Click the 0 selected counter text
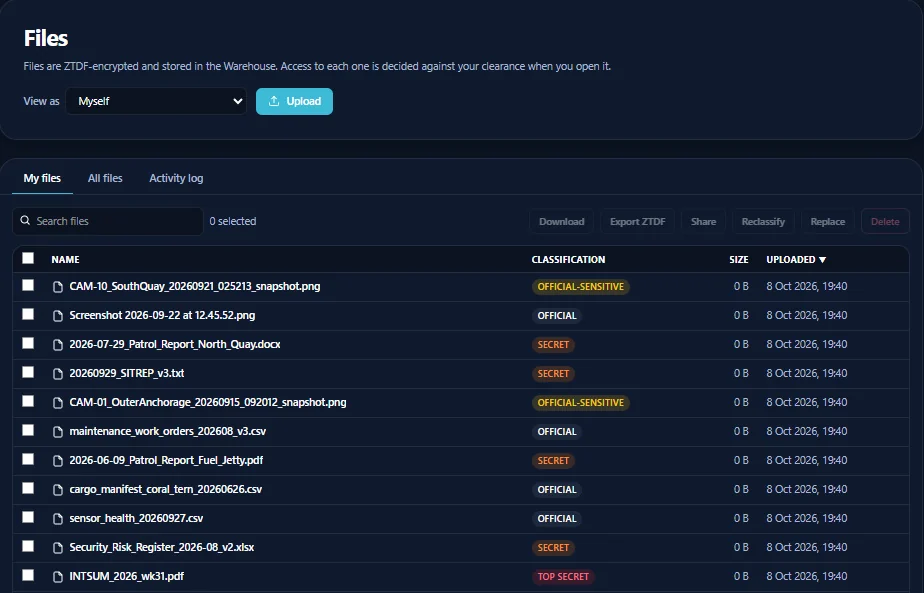The height and width of the screenshot is (593, 924). 233,221
